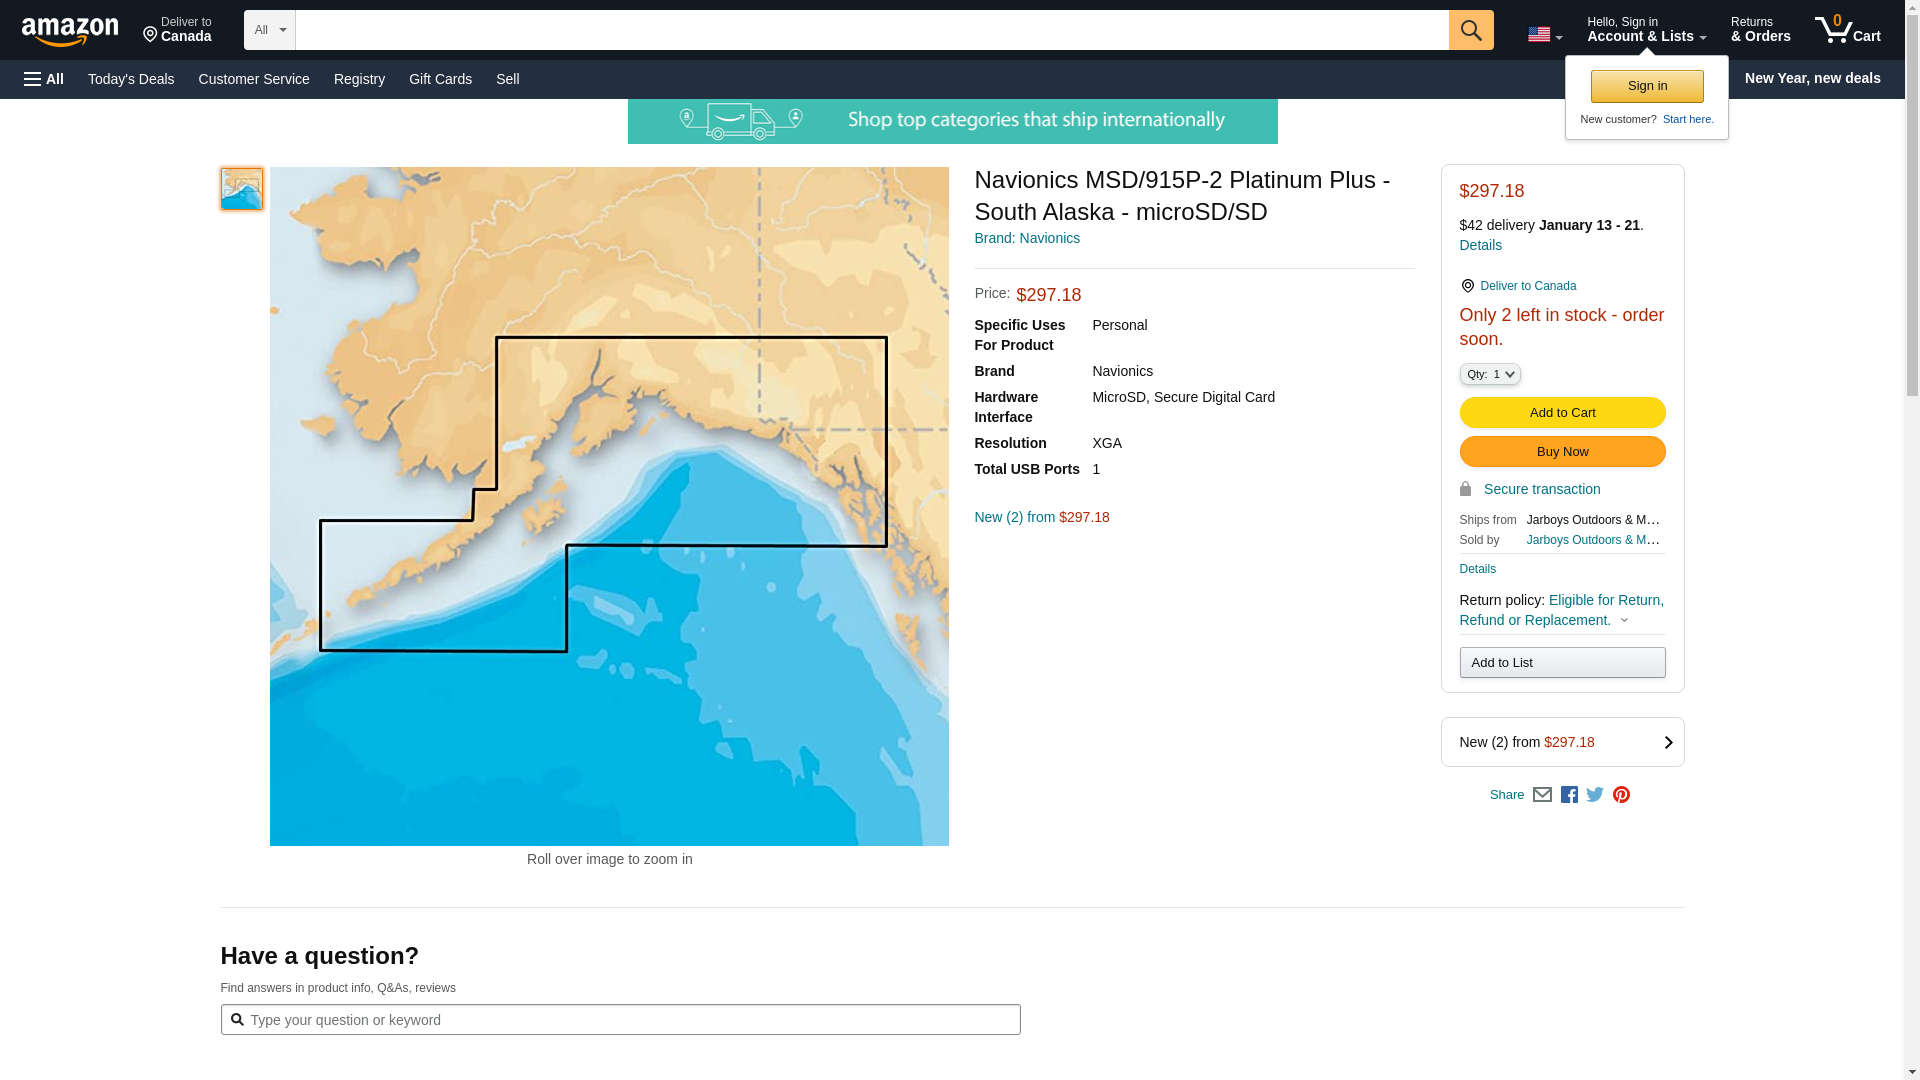
Task: Open Today's Deals nav item
Action: click(x=131, y=79)
